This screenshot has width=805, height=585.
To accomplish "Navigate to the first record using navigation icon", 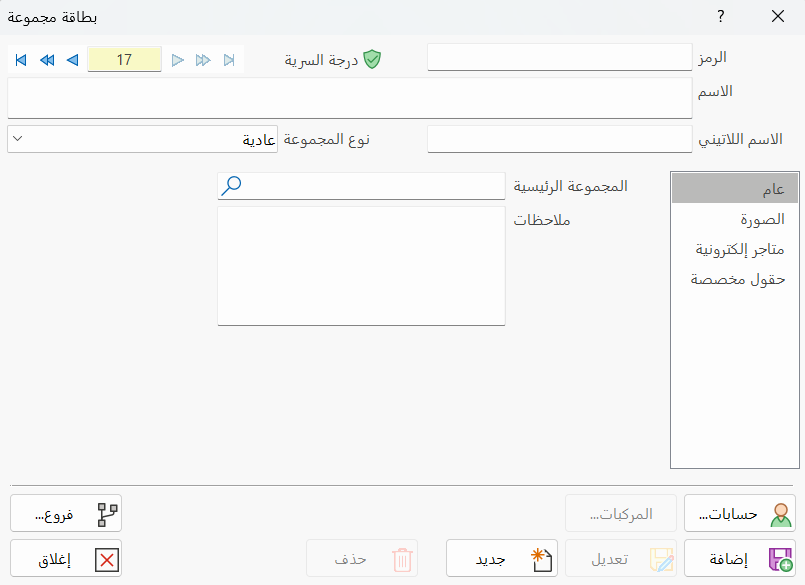I will click(x=20, y=60).
